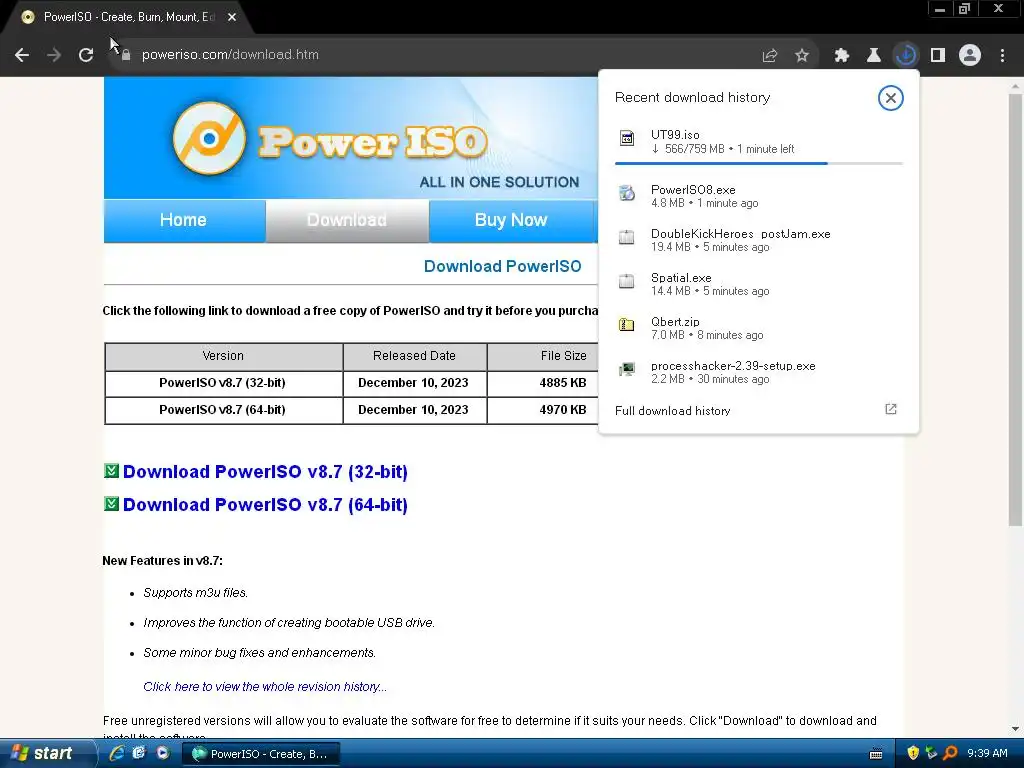The width and height of the screenshot is (1024, 768).
Task: Open Chrome three-dot menu
Action: [x=1002, y=56]
